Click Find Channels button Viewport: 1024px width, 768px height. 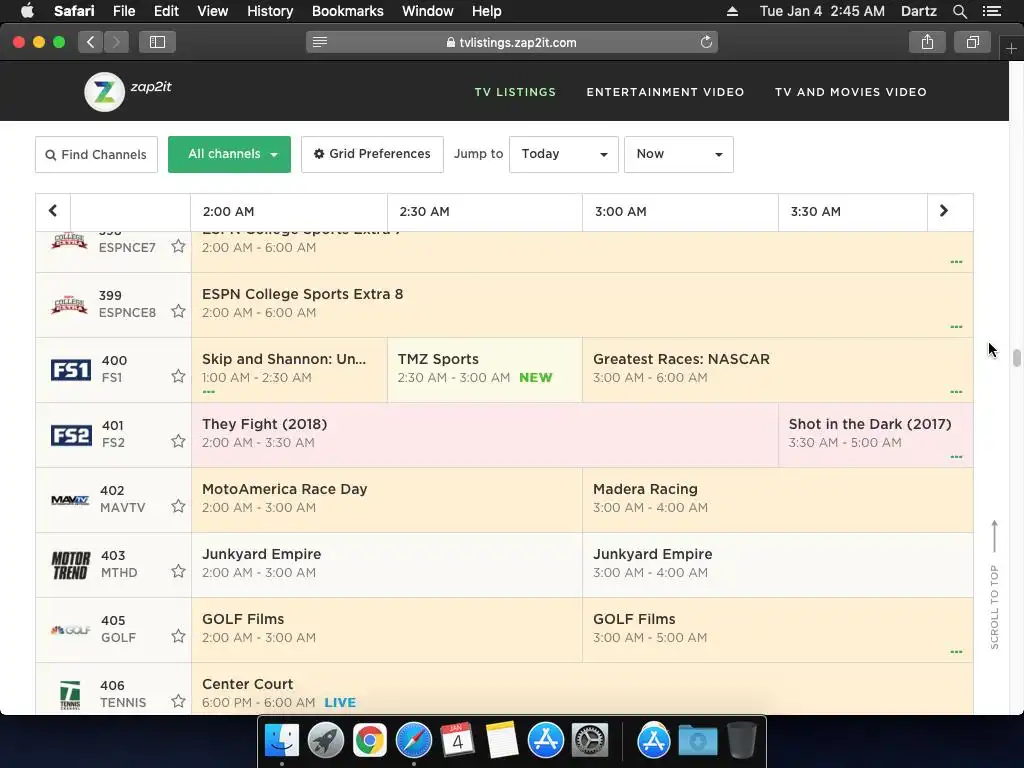pos(96,155)
